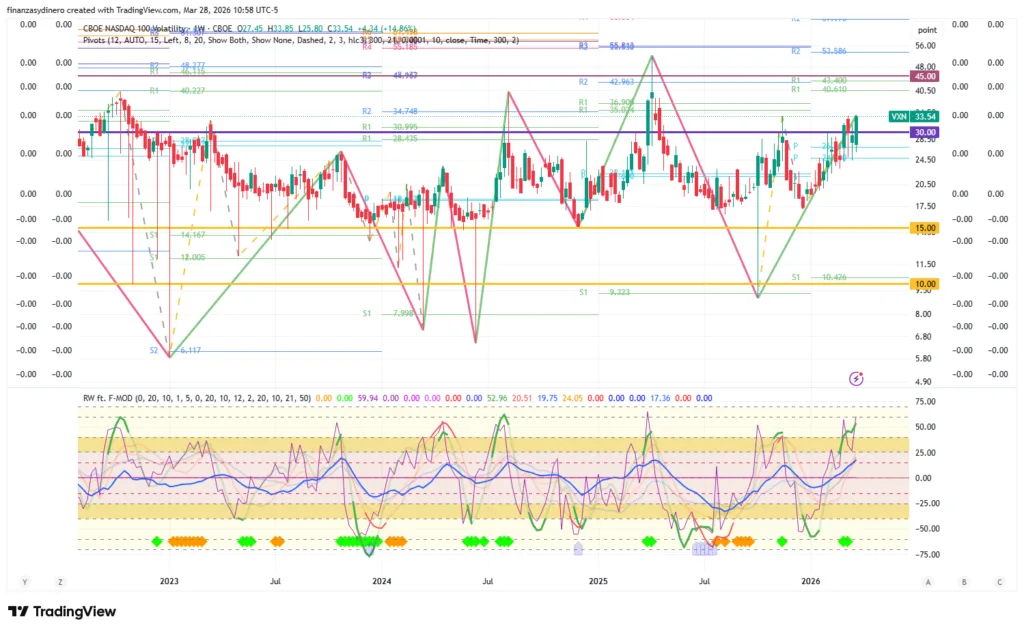Image resolution: width=1024 pixels, height=632 pixels.
Task: Click the C scale circle icon
Action: [998, 581]
